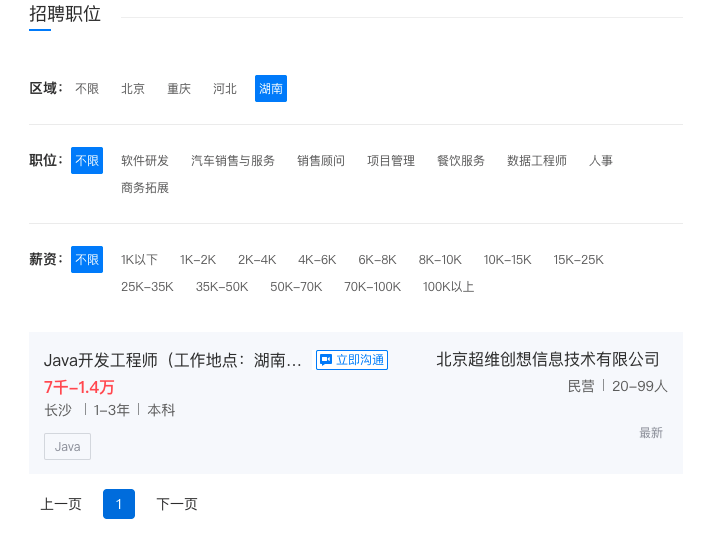This screenshot has width=704, height=539.
Task: Click the 长沙 location text
Action: tap(58, 410)
